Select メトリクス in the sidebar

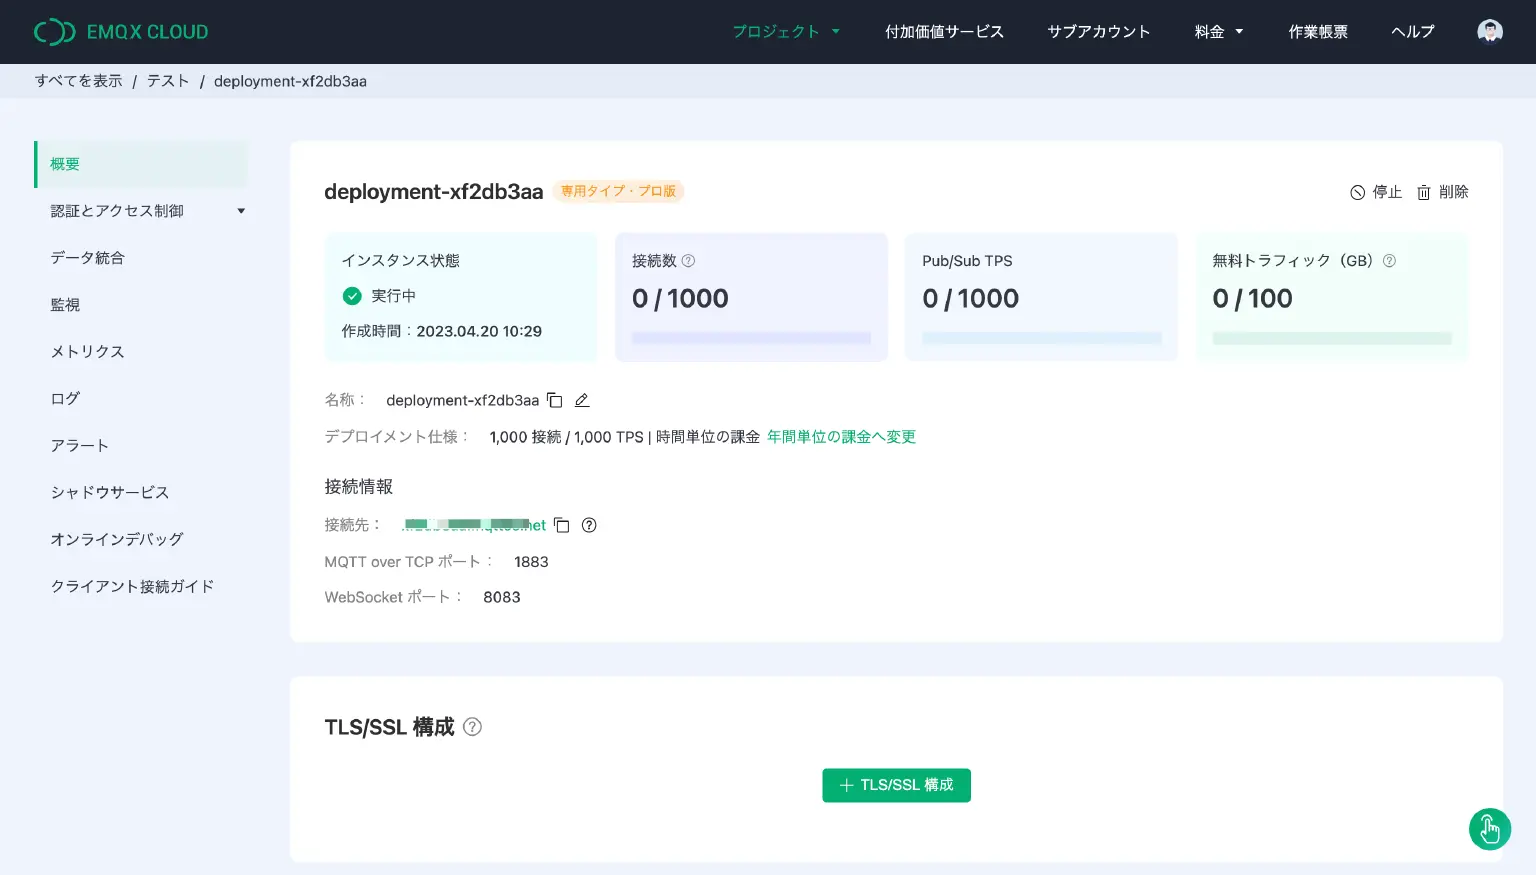click(x=87, y=351)
